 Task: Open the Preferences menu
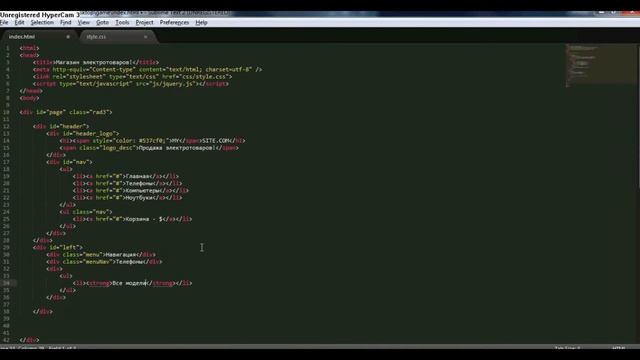(174, 22)
